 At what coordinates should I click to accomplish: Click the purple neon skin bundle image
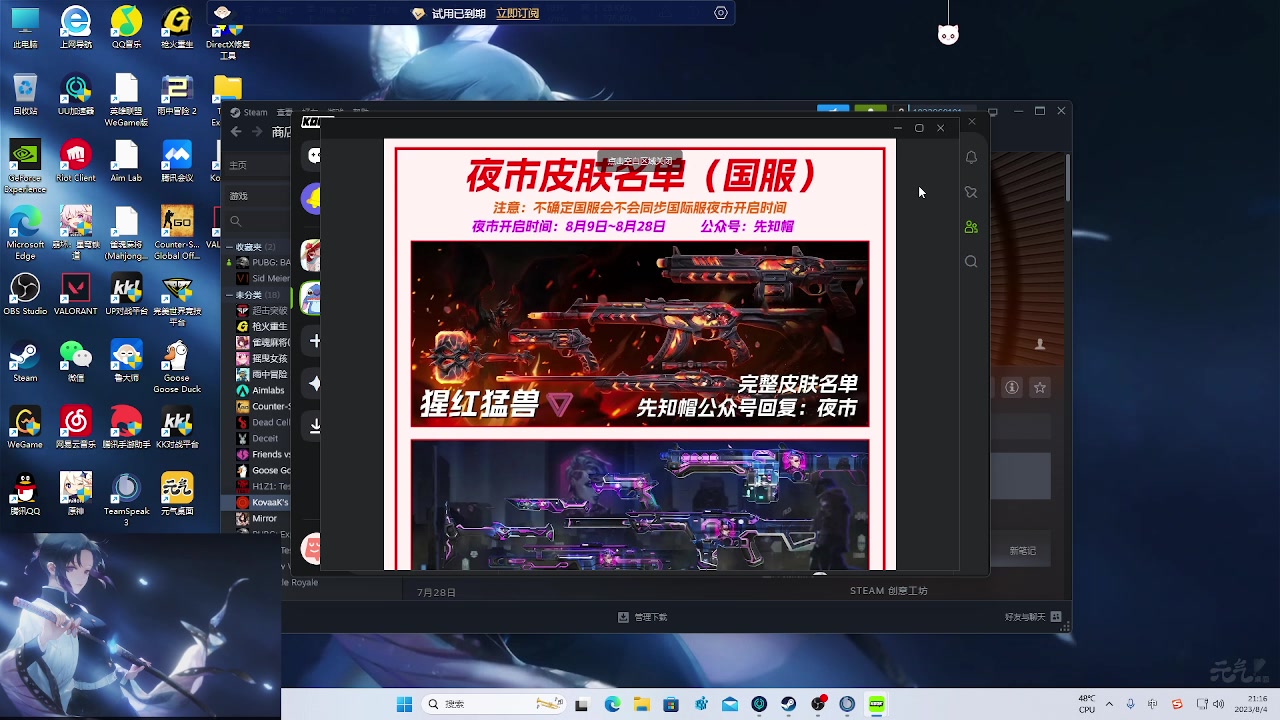point(640,505)
